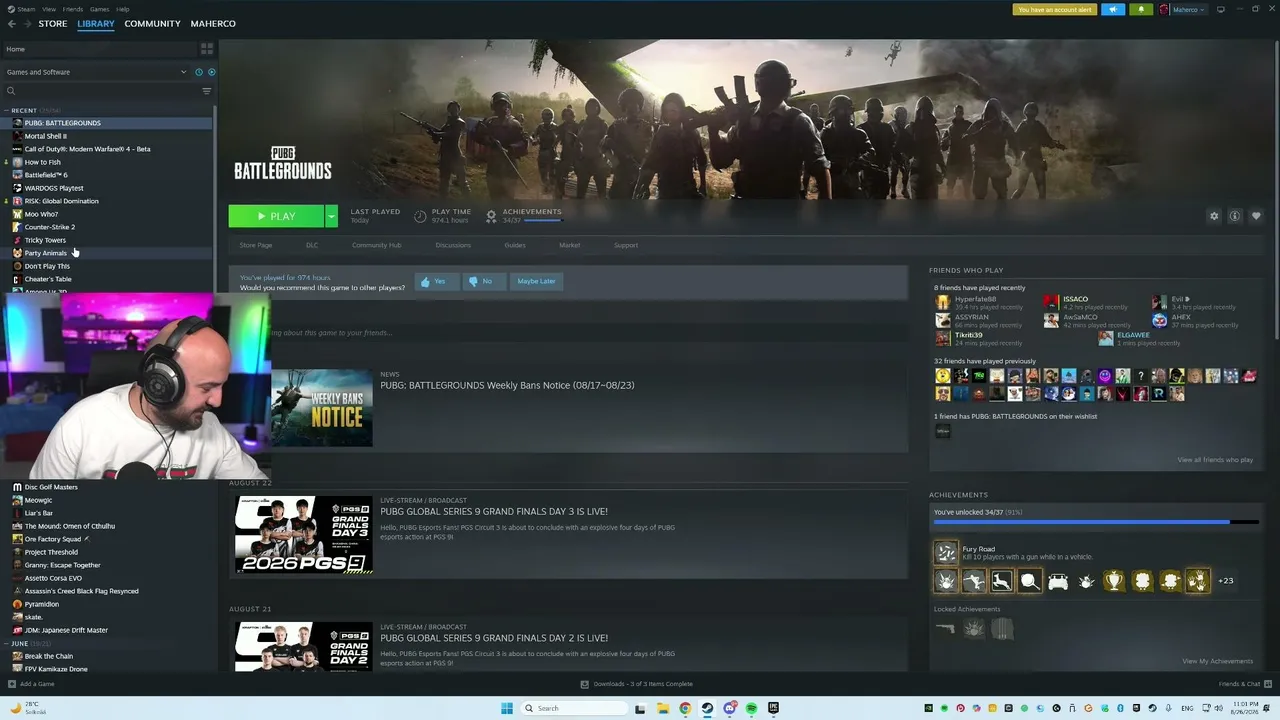This screenshot has width=1280, height=720.
Task: Select Tricky Towers in library list
Action: coord(45,240)
